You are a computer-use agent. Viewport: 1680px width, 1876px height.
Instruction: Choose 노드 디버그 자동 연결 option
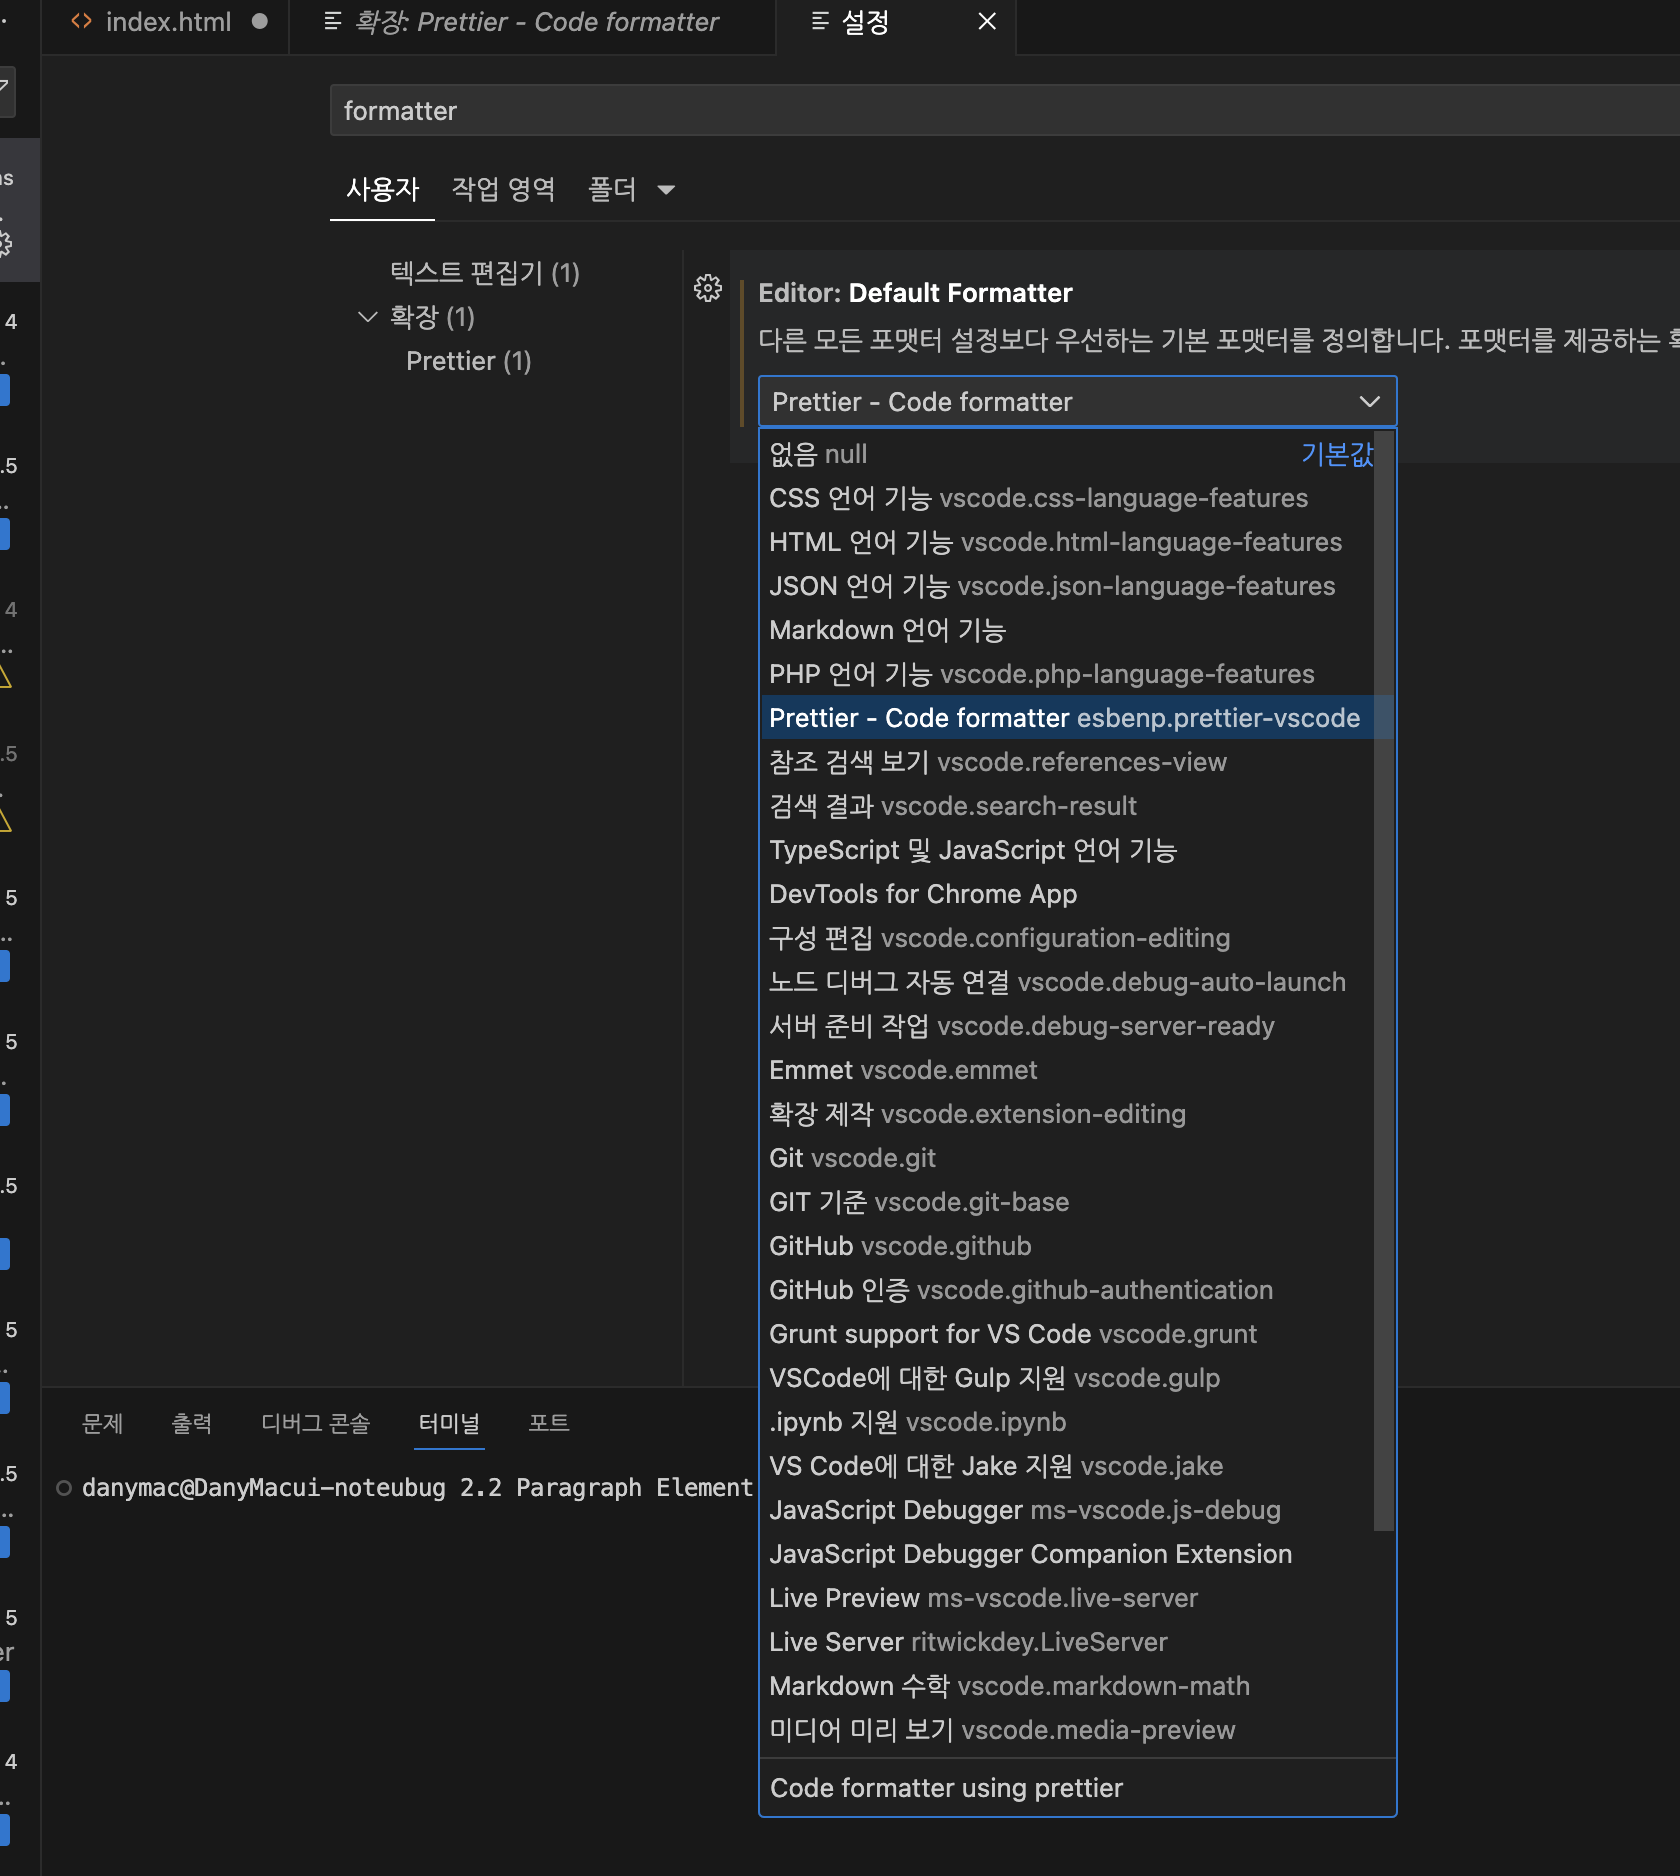click(1067, 982)
